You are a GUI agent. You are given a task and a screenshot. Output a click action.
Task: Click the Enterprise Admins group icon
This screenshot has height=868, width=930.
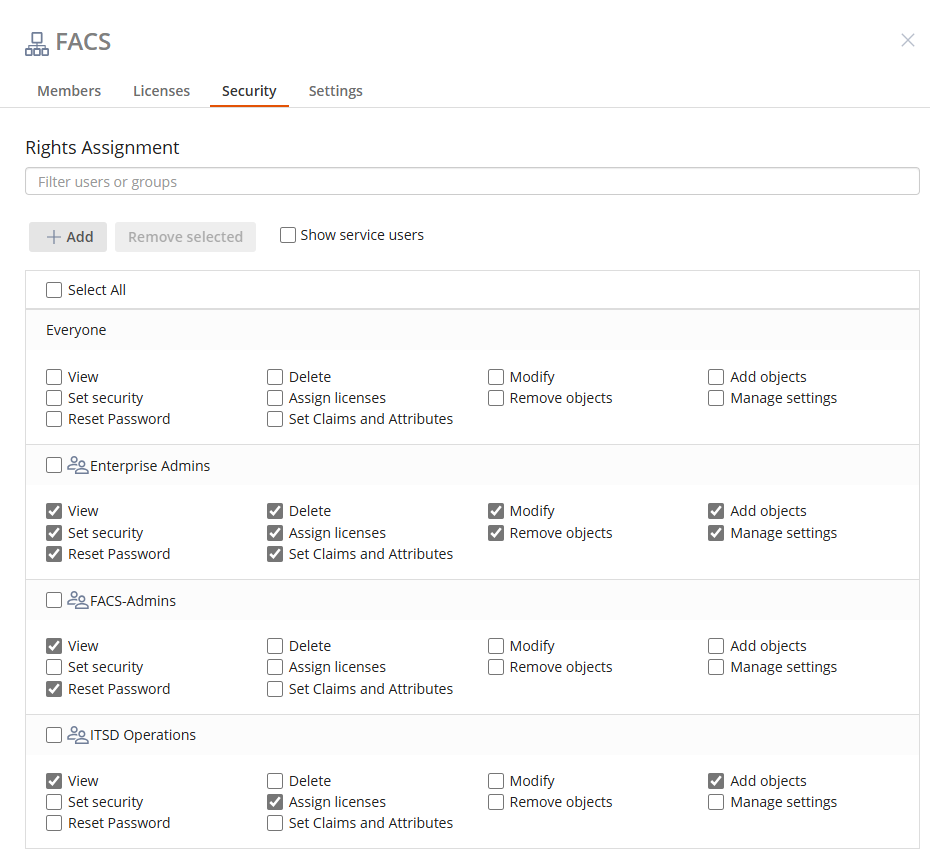point(78,465)
